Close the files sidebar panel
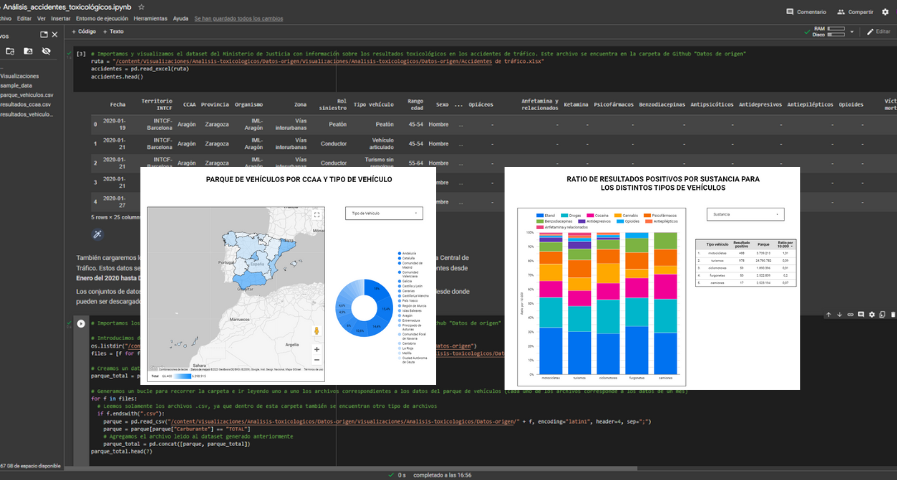The height and width of the screenshot is (480, 897). 55,35
